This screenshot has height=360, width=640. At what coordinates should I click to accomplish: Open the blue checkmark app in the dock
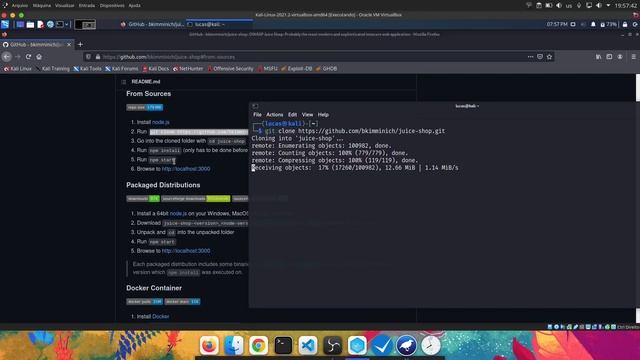pyautogui.click(x=382, y=345)
